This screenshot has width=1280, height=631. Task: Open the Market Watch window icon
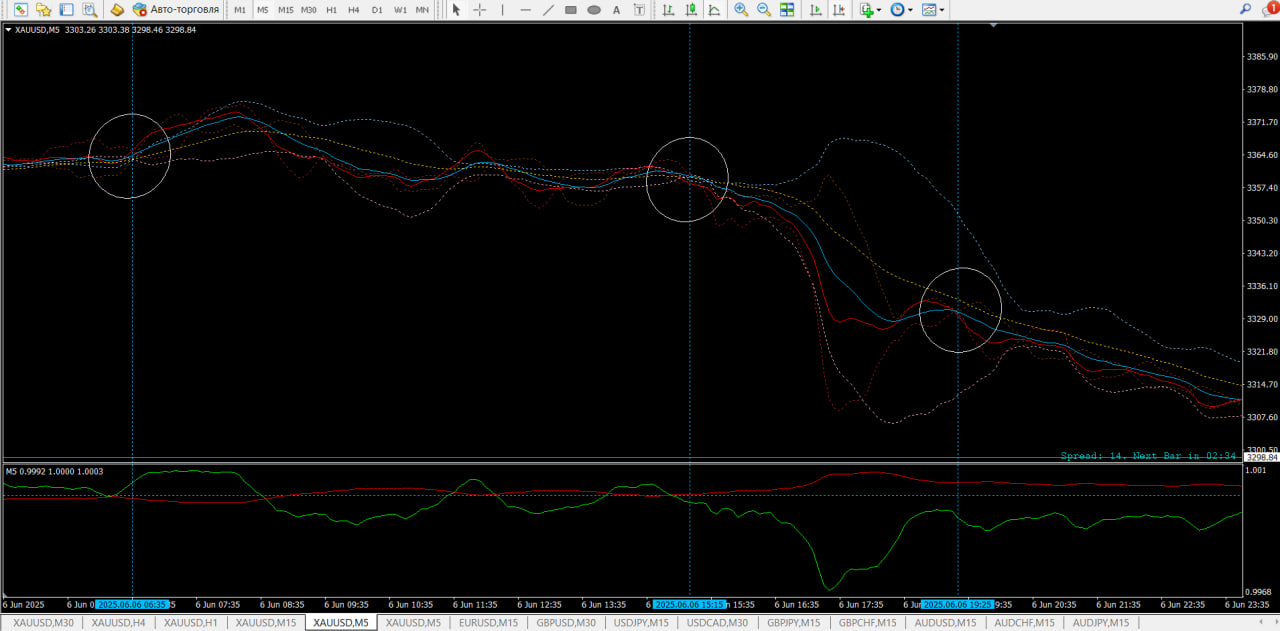pos(20,10)
